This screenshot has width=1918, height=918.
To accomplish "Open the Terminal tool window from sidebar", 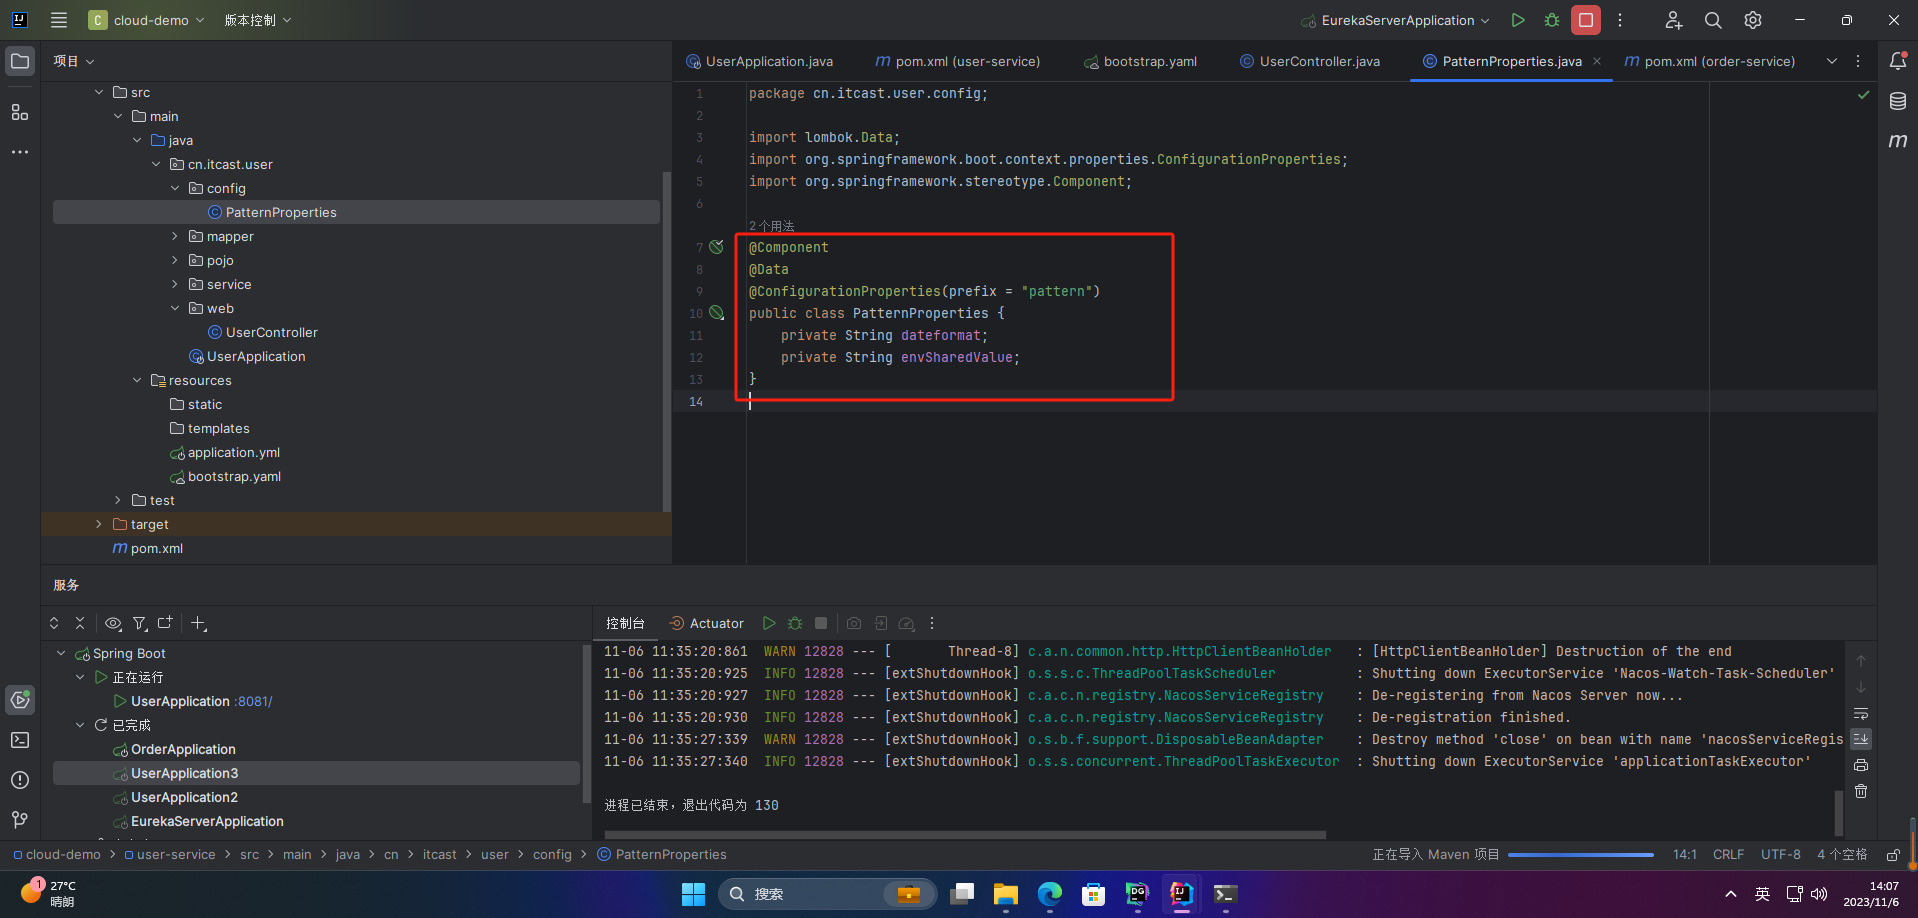I will tap(20, 740).
